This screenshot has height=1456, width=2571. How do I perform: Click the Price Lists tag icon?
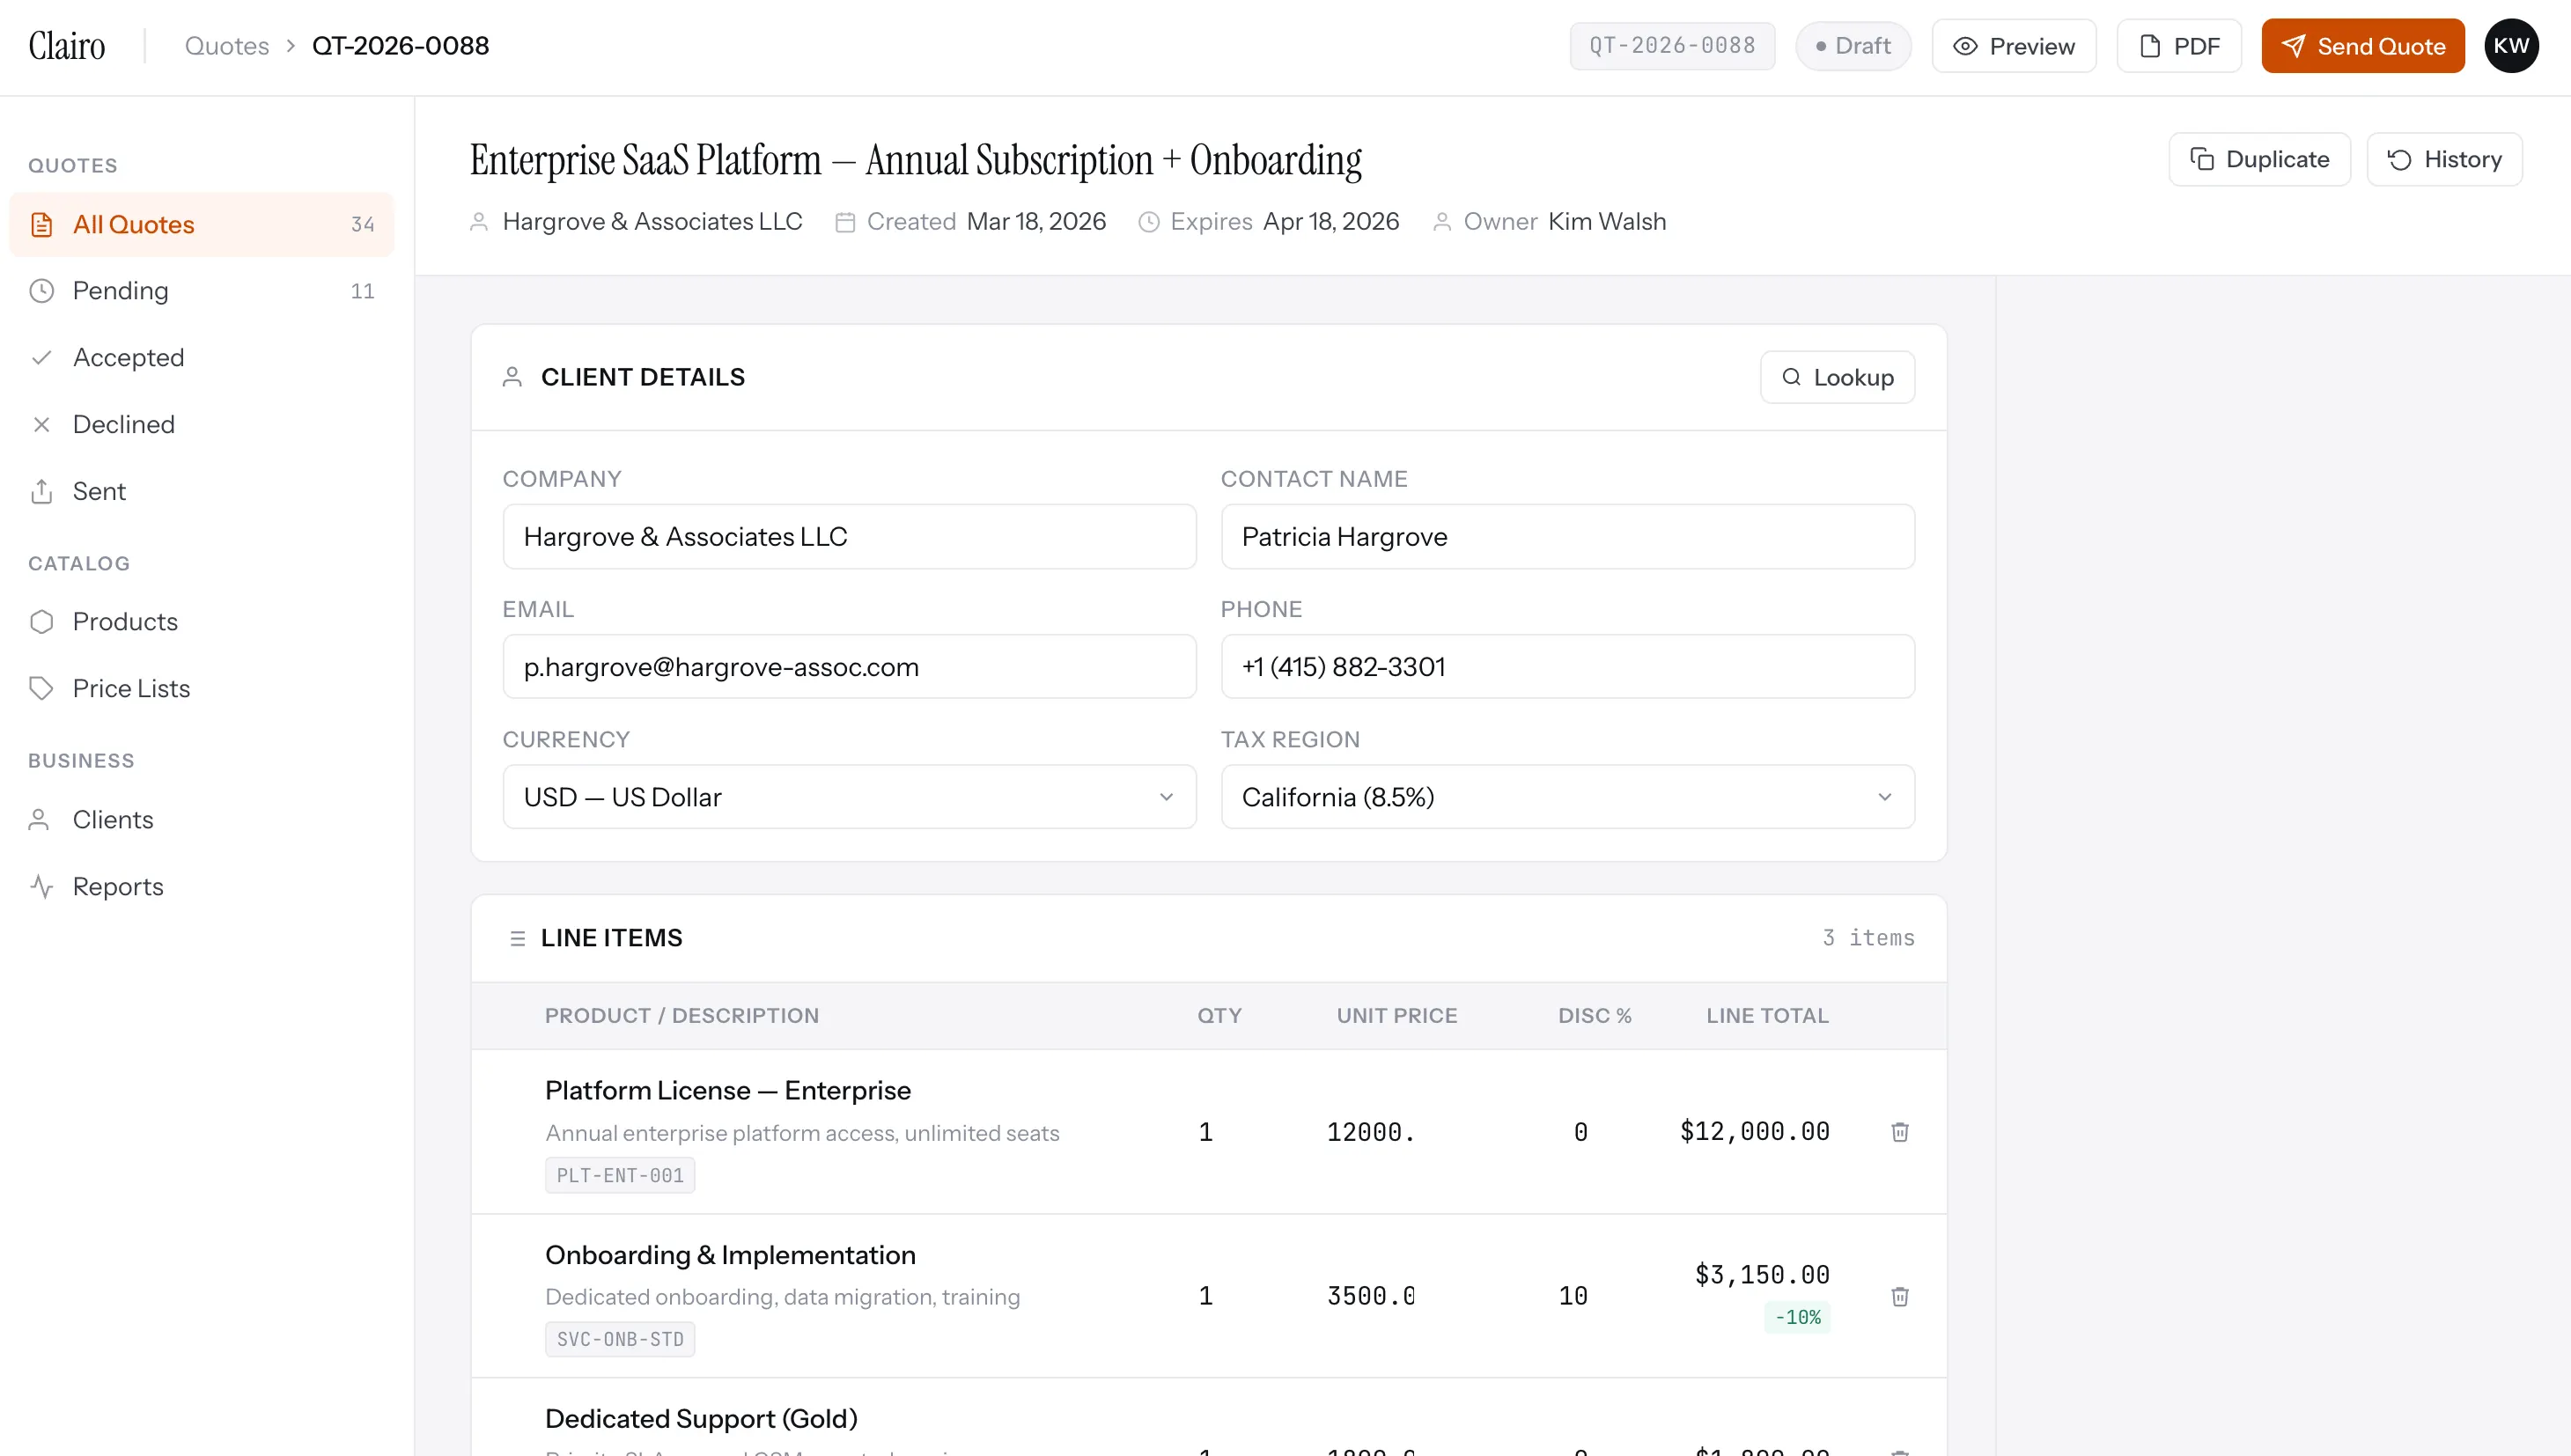tap(41, 689)
